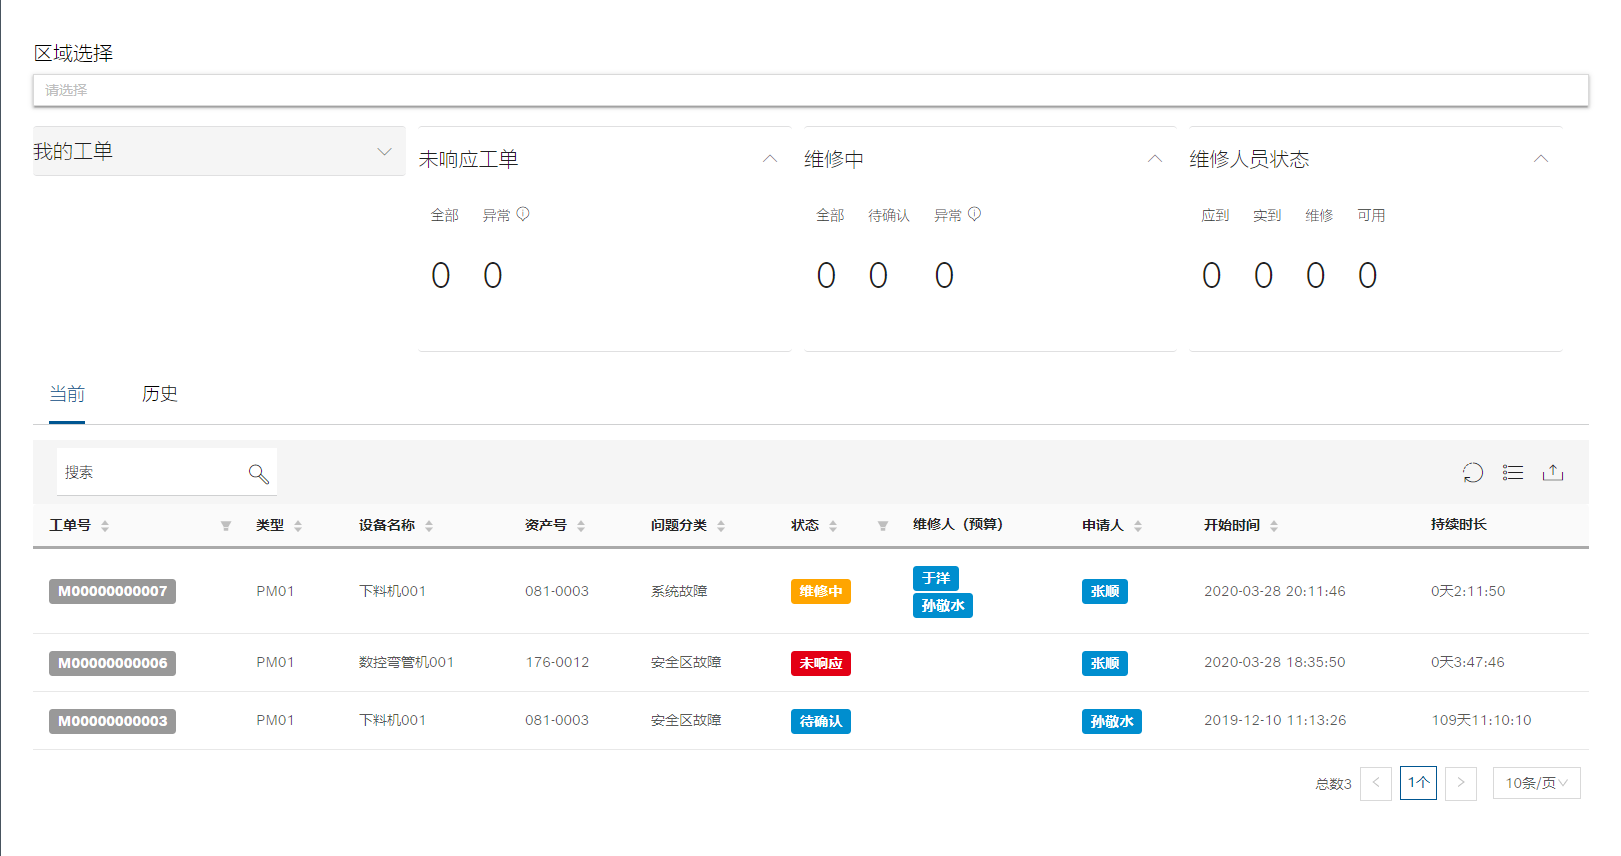Click 全部 count in 未响应工单

(x=441, y=275)
